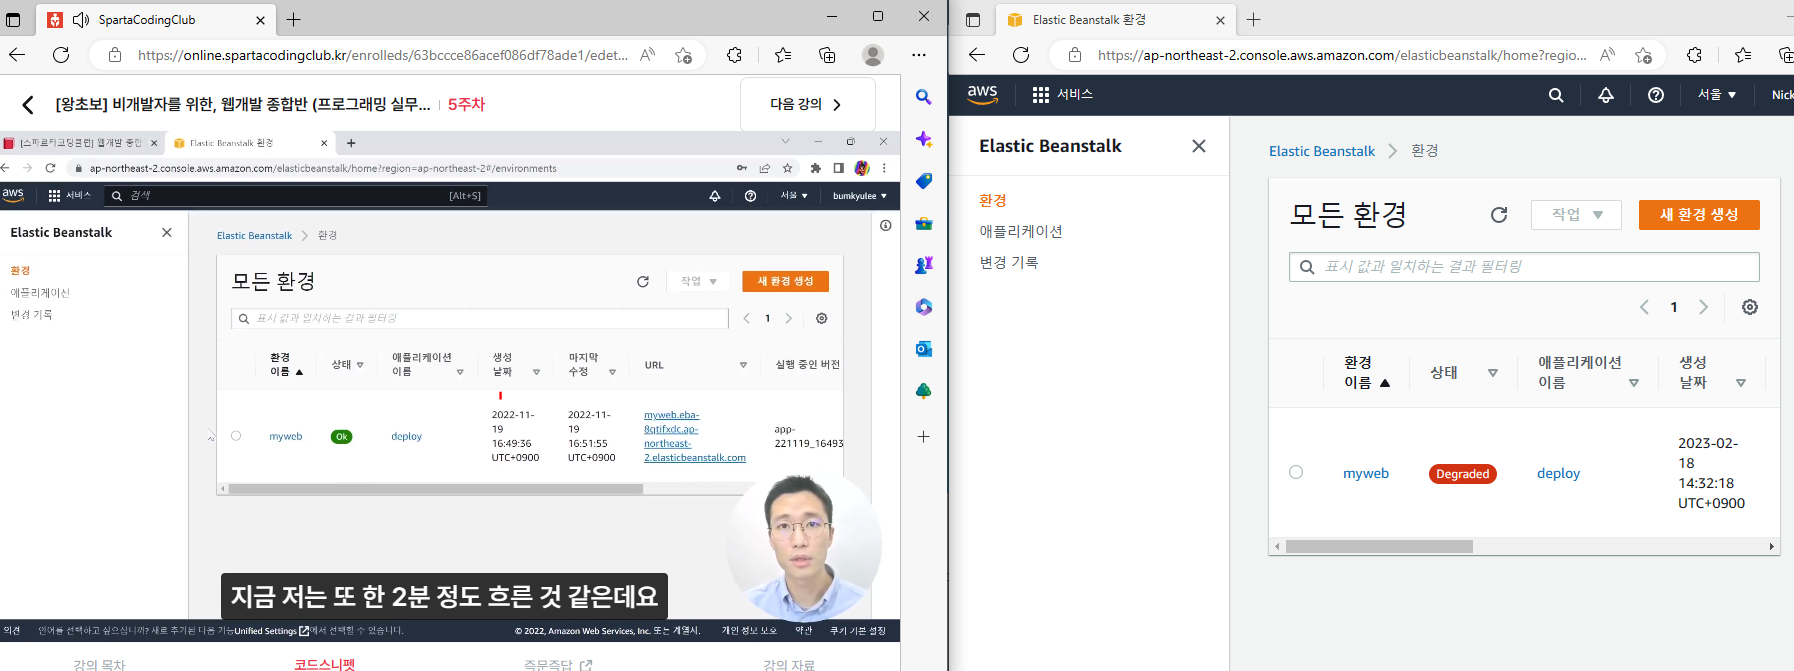Viewport: 1794px width, 671px height.
Task: Click the Degraded status badge on the right
Action: 1463,474
